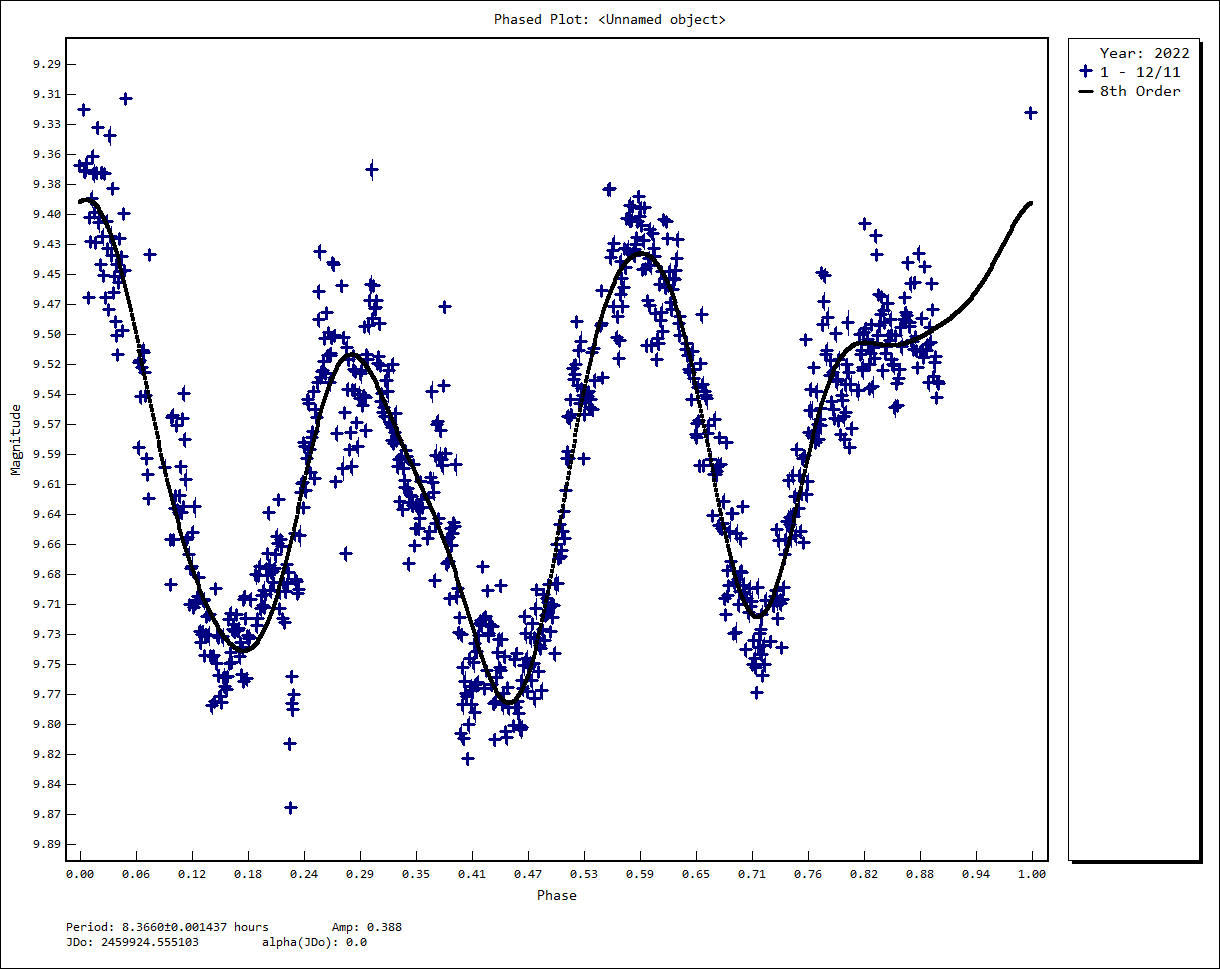1220x969 pixels.
Task: Select the '8th Order' legend label
Action: (x=1140, y=92)
